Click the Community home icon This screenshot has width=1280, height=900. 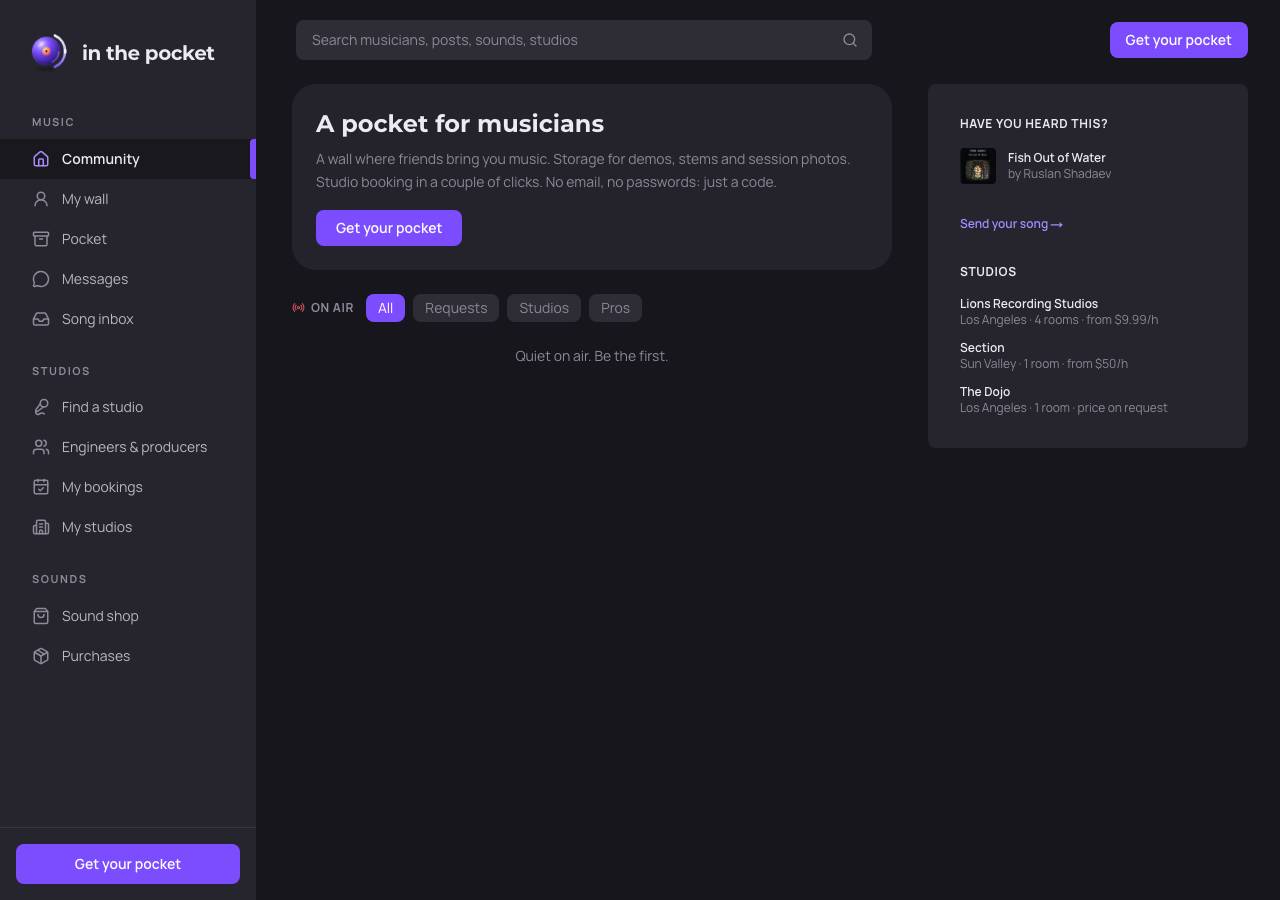coord(41,159)
